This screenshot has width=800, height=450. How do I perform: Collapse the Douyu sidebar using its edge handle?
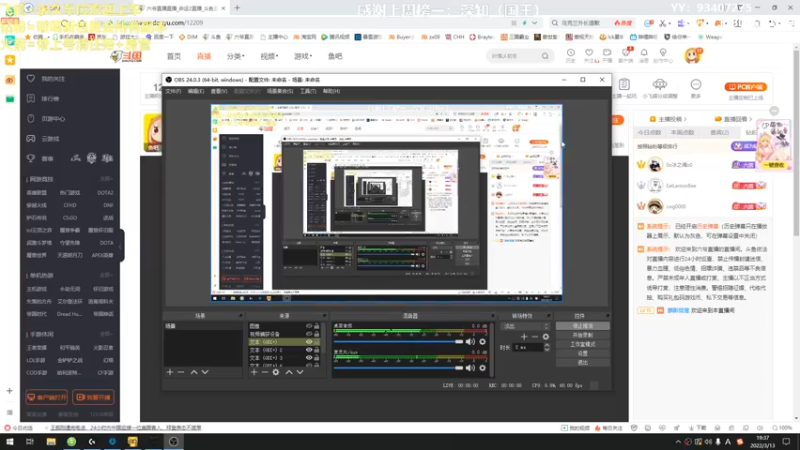click(121, 246)
